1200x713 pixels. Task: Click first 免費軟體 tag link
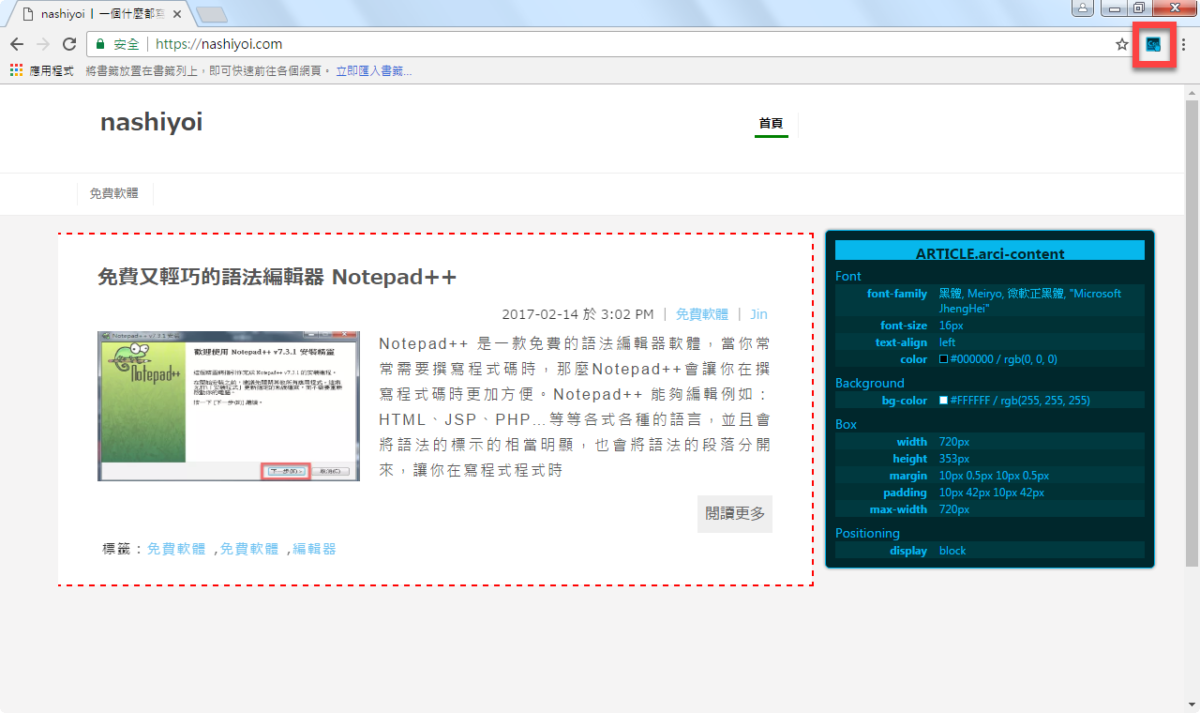pyautogui.click(x=176, y=549)
